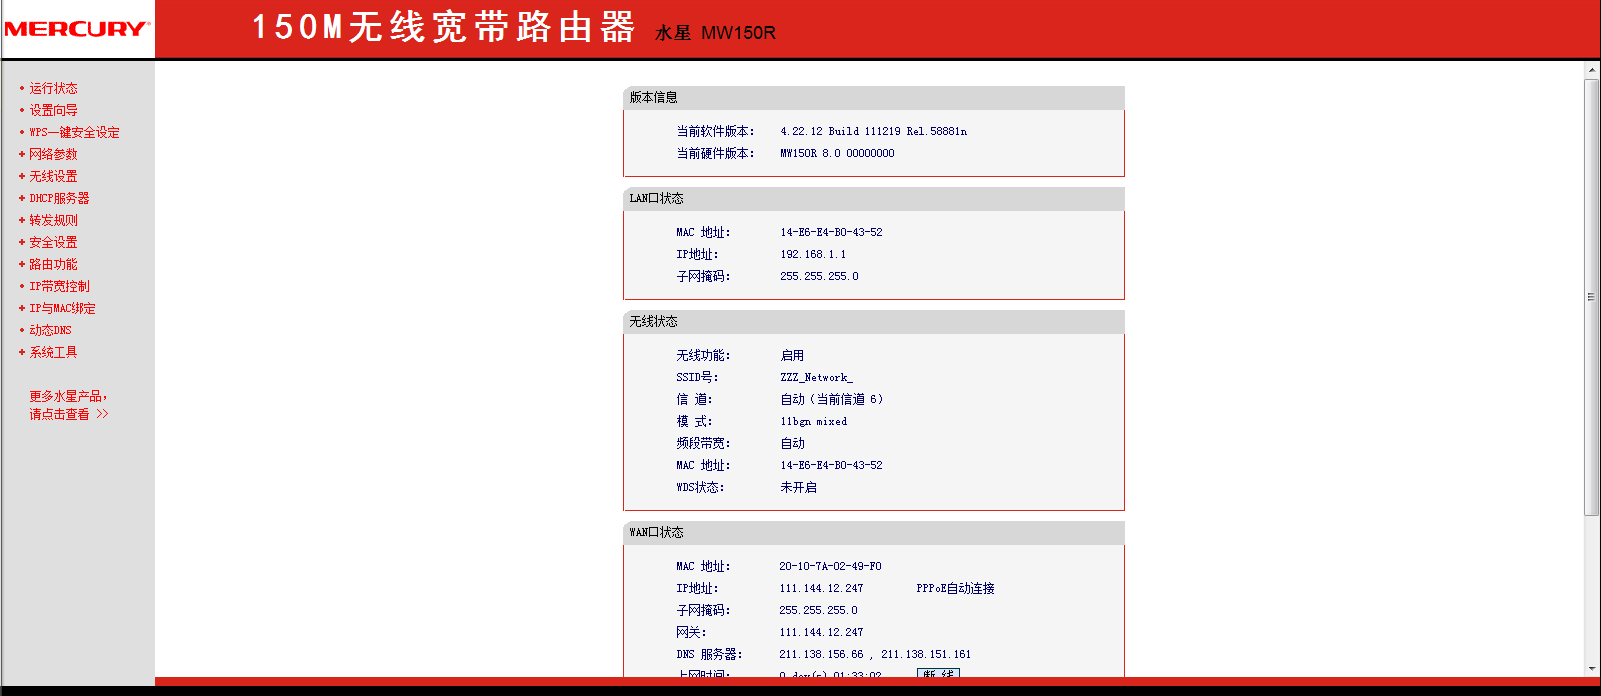Open the 动态DNS page
This screenshot has width=1601, height=696.
[50, 330]
